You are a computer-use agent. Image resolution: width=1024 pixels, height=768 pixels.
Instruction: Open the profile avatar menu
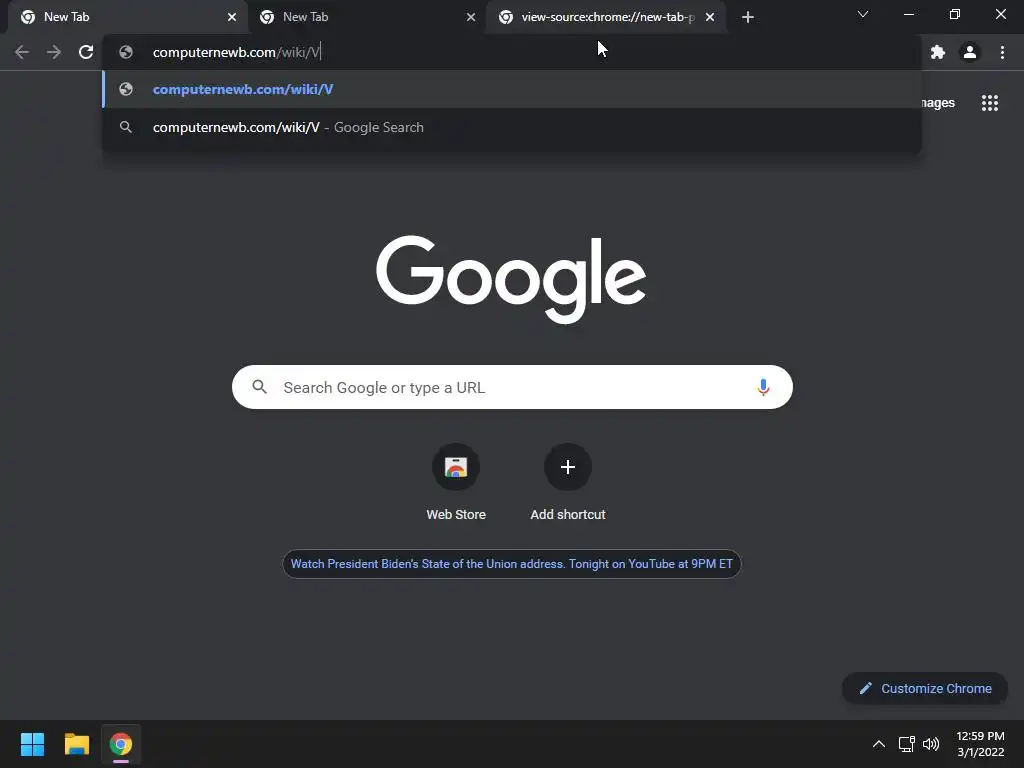tap(970, 52)
